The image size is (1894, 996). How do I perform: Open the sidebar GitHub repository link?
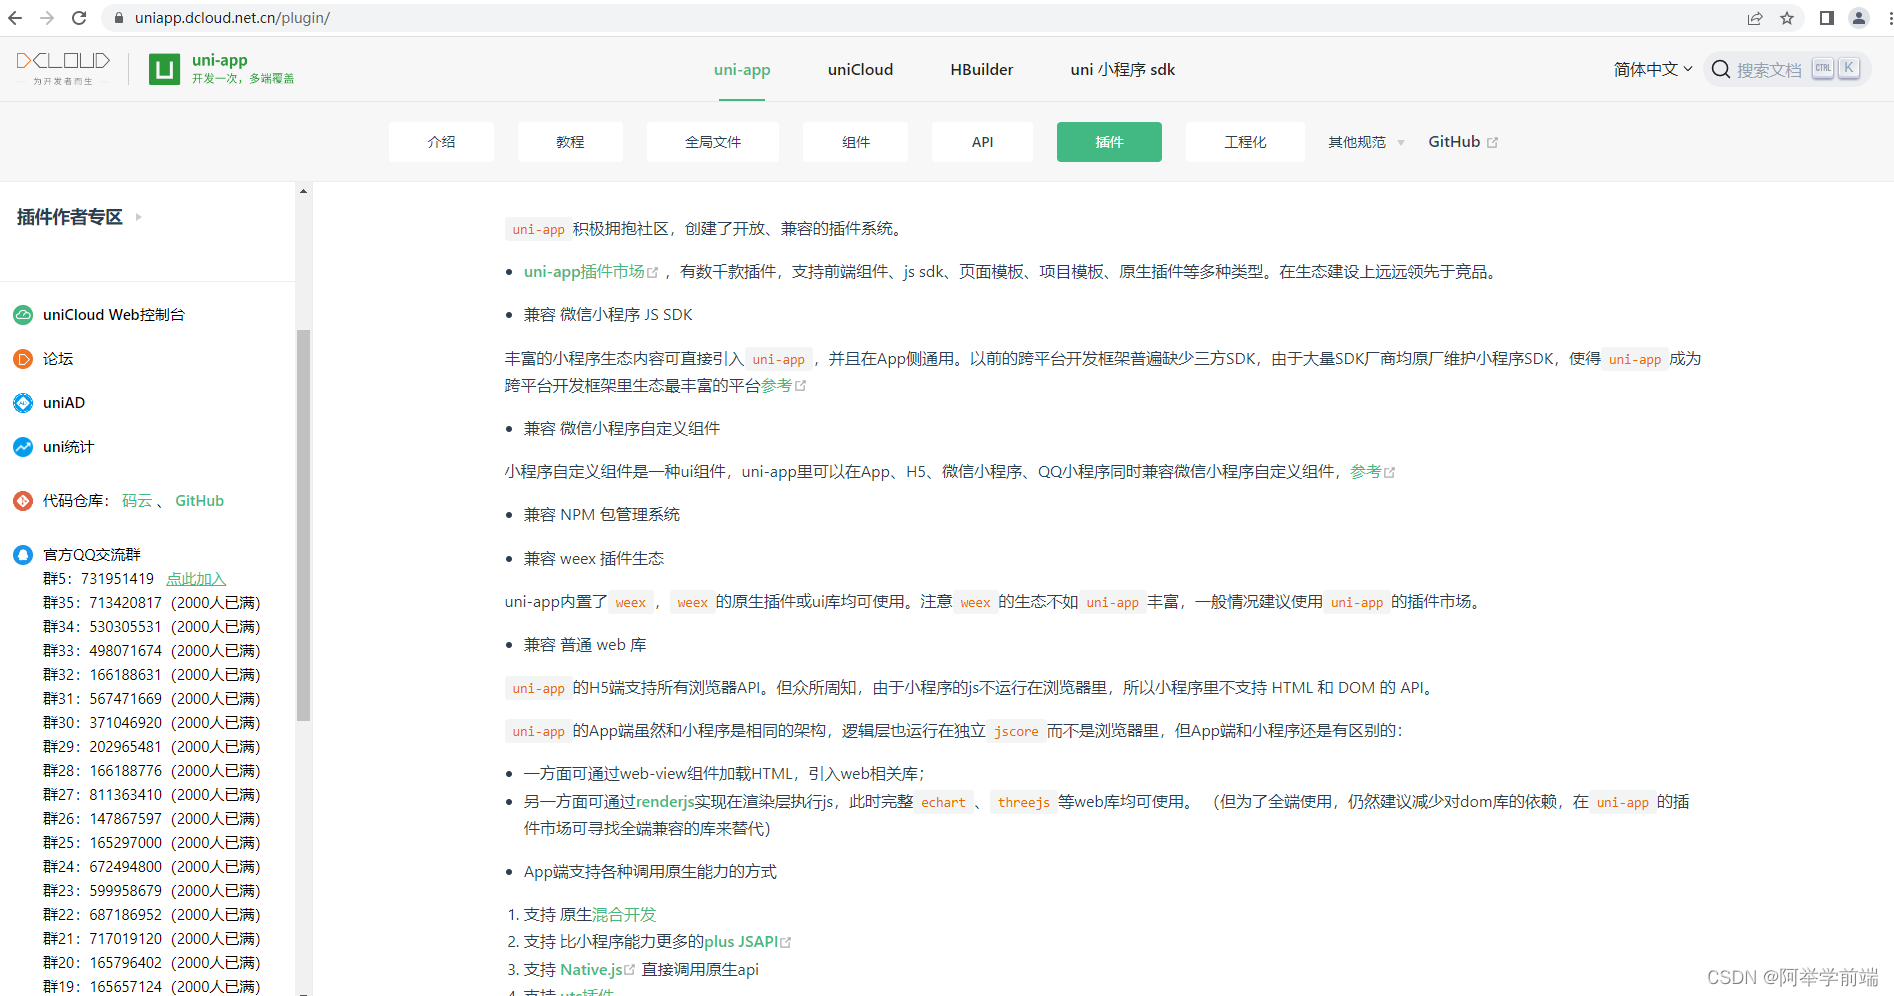point(199,501)
